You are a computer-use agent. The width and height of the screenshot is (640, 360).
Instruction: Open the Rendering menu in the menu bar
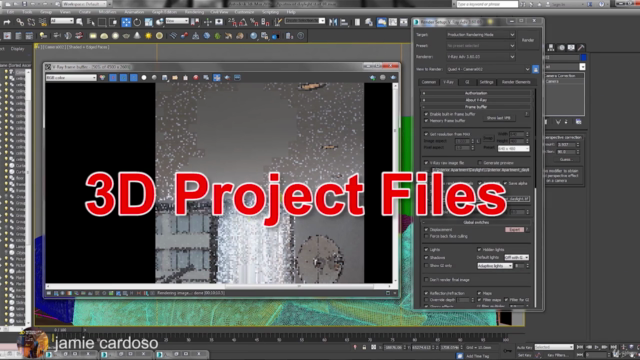click(194, 12)
